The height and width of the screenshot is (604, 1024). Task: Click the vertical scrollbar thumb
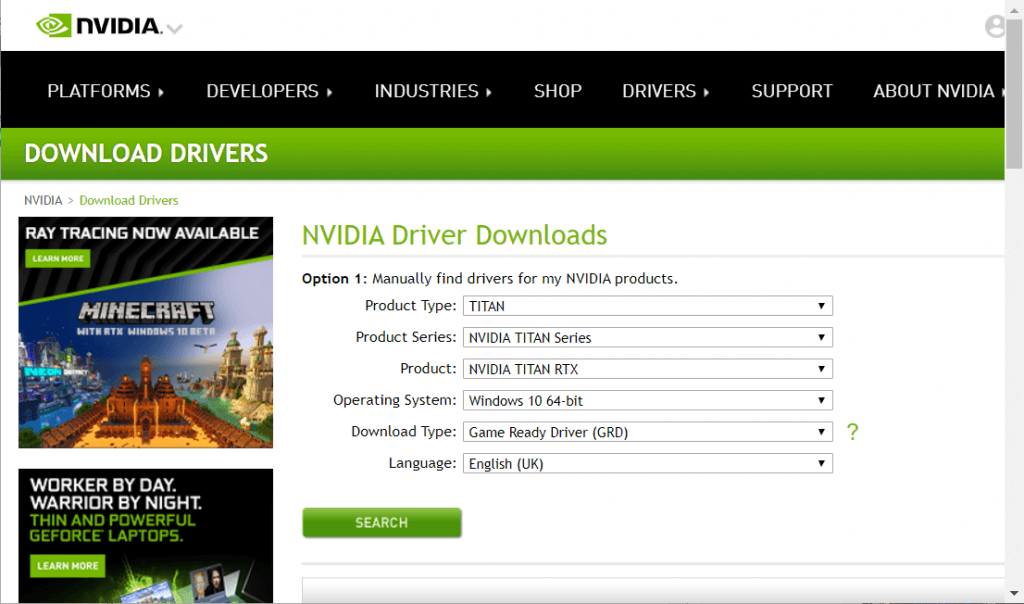coord(1014,93)
